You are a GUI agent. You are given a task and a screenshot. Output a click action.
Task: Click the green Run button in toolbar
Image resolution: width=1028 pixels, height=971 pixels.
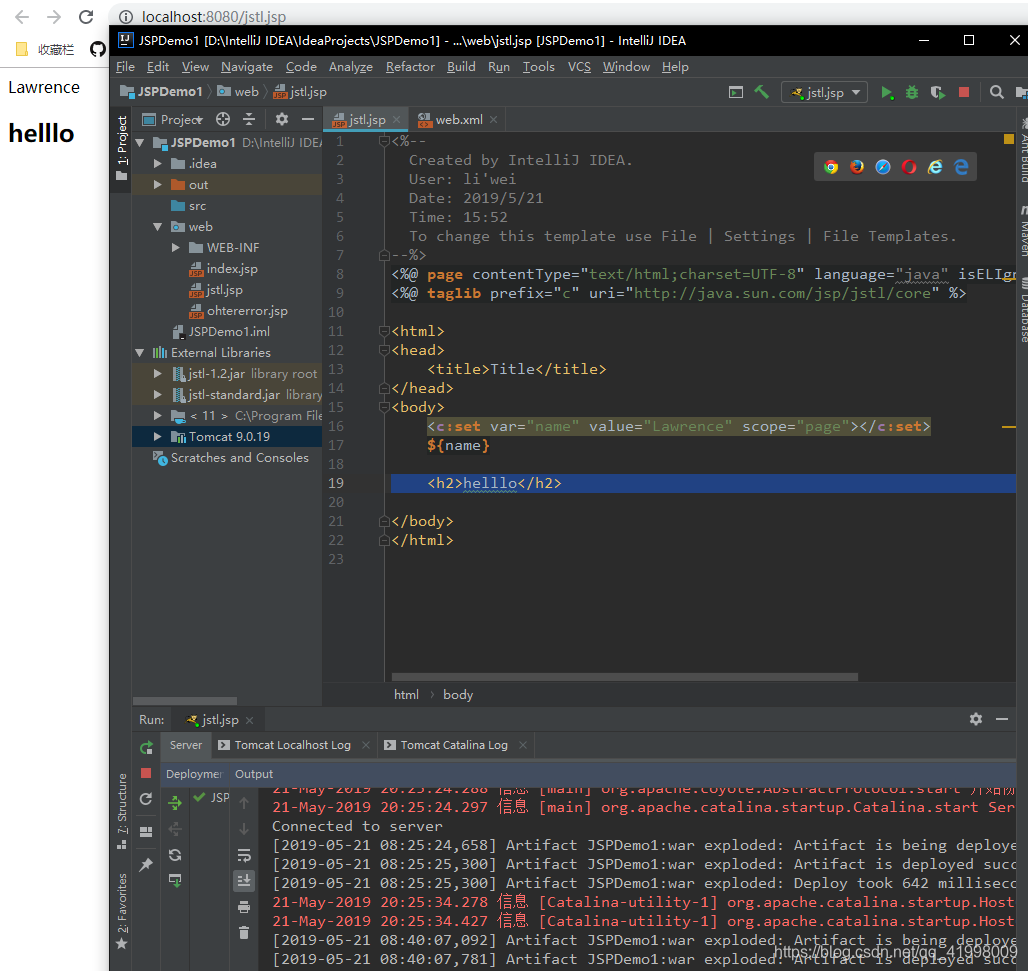point(886,92)
